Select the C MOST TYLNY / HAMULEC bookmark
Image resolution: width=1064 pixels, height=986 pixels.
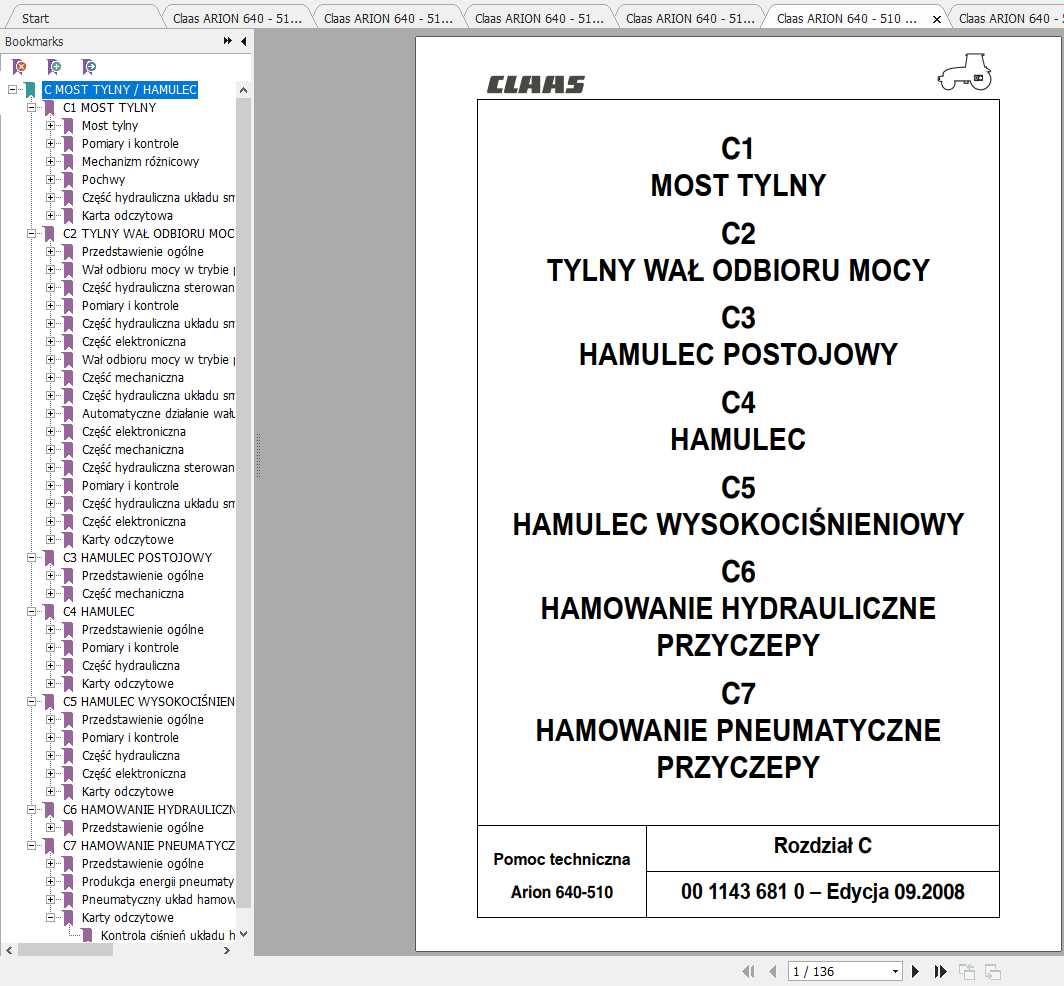(x=120, y=90)
